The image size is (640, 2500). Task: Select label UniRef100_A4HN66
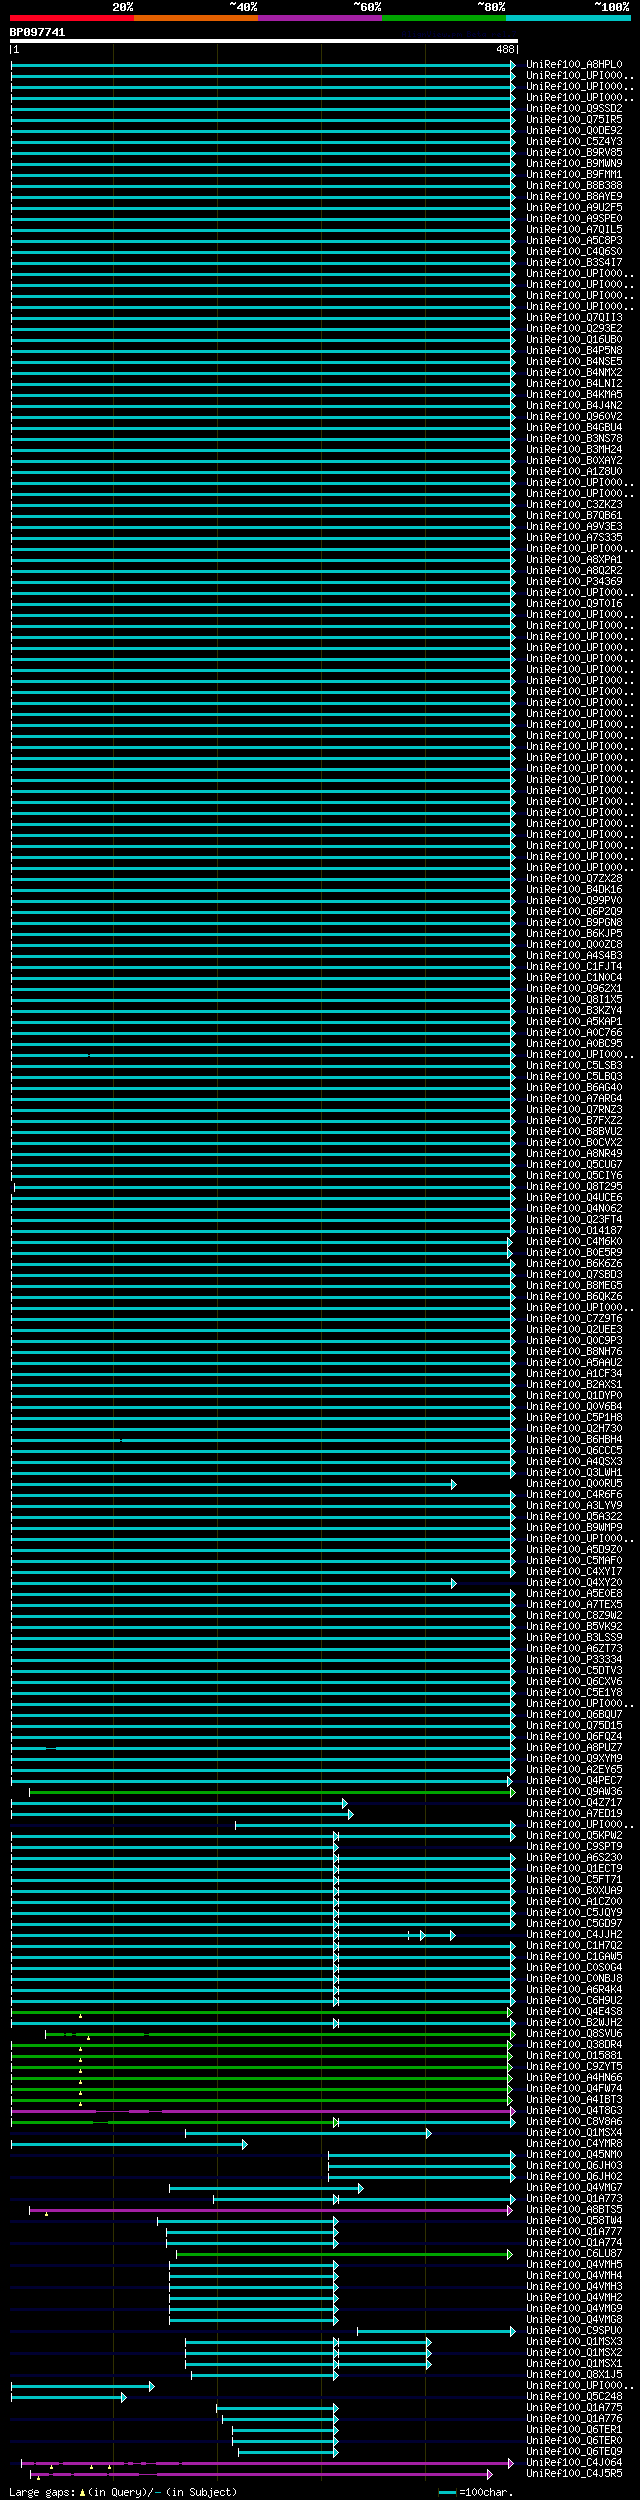[x=574, y=2078]
